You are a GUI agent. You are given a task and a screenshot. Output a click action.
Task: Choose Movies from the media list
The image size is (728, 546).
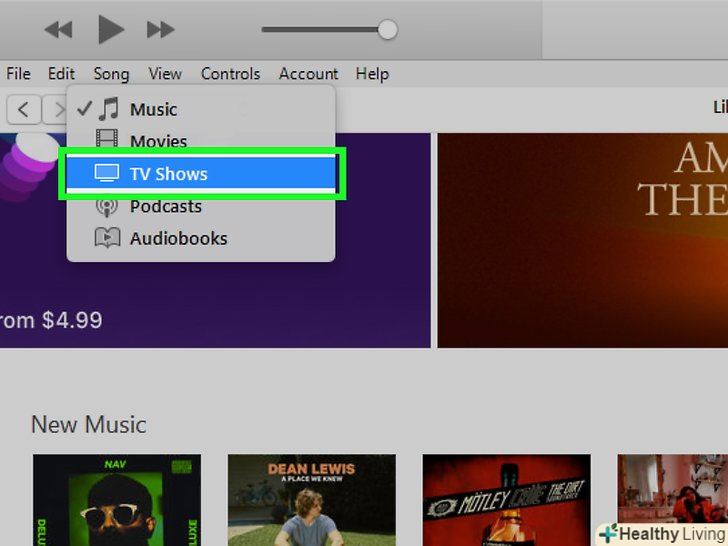coord(201,141)
